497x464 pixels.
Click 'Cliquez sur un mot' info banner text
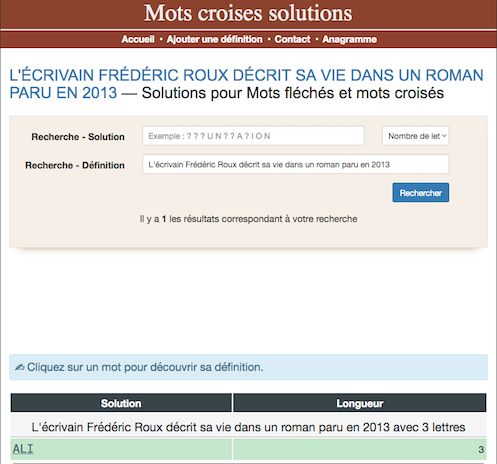(145, 367)
